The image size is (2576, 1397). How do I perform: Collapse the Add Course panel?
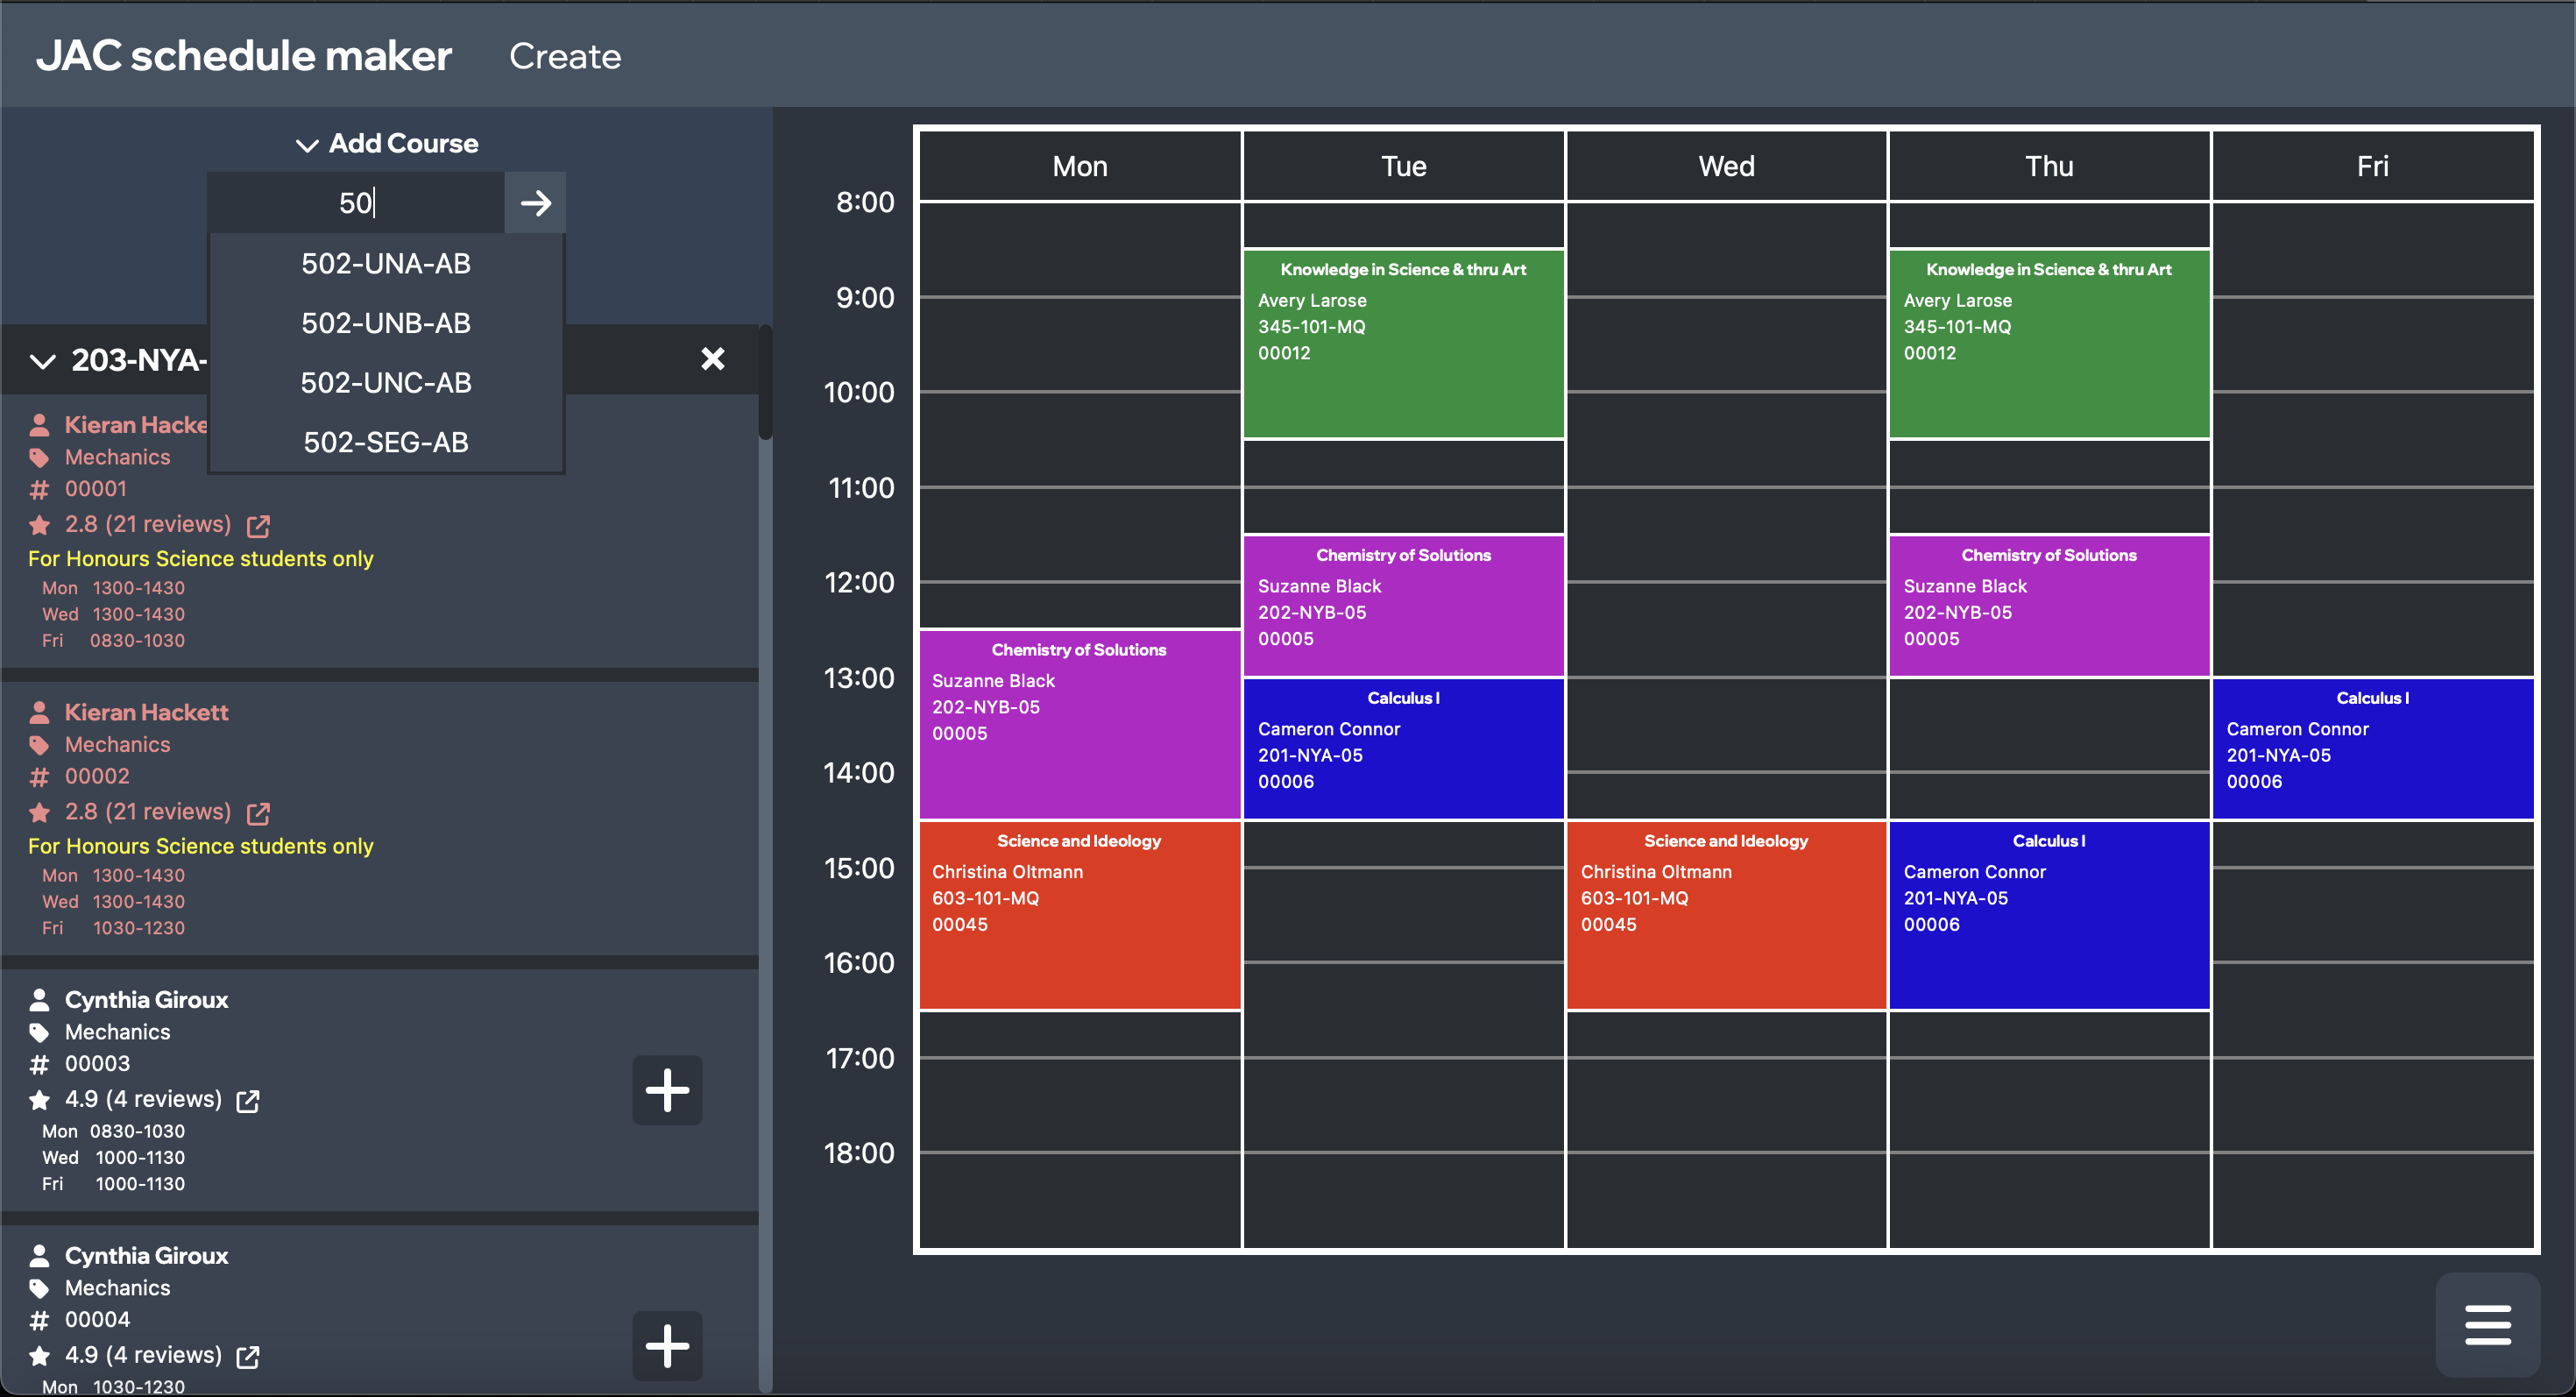point(307,145)
